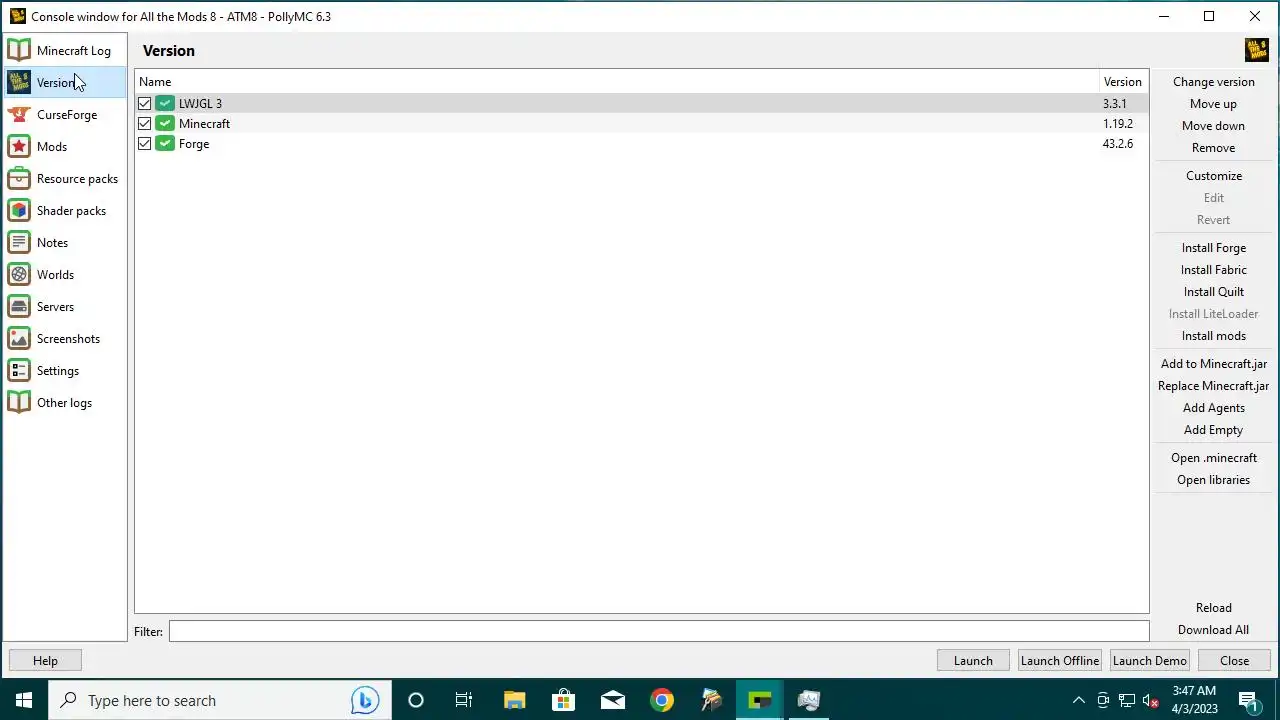
Task: Click the Reload button
Action: (1213, 608)
